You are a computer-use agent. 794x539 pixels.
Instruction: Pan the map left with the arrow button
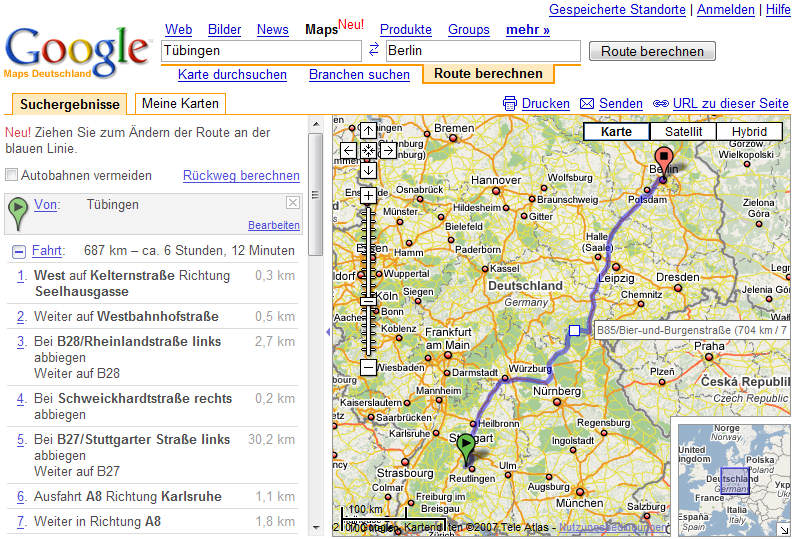348,150
